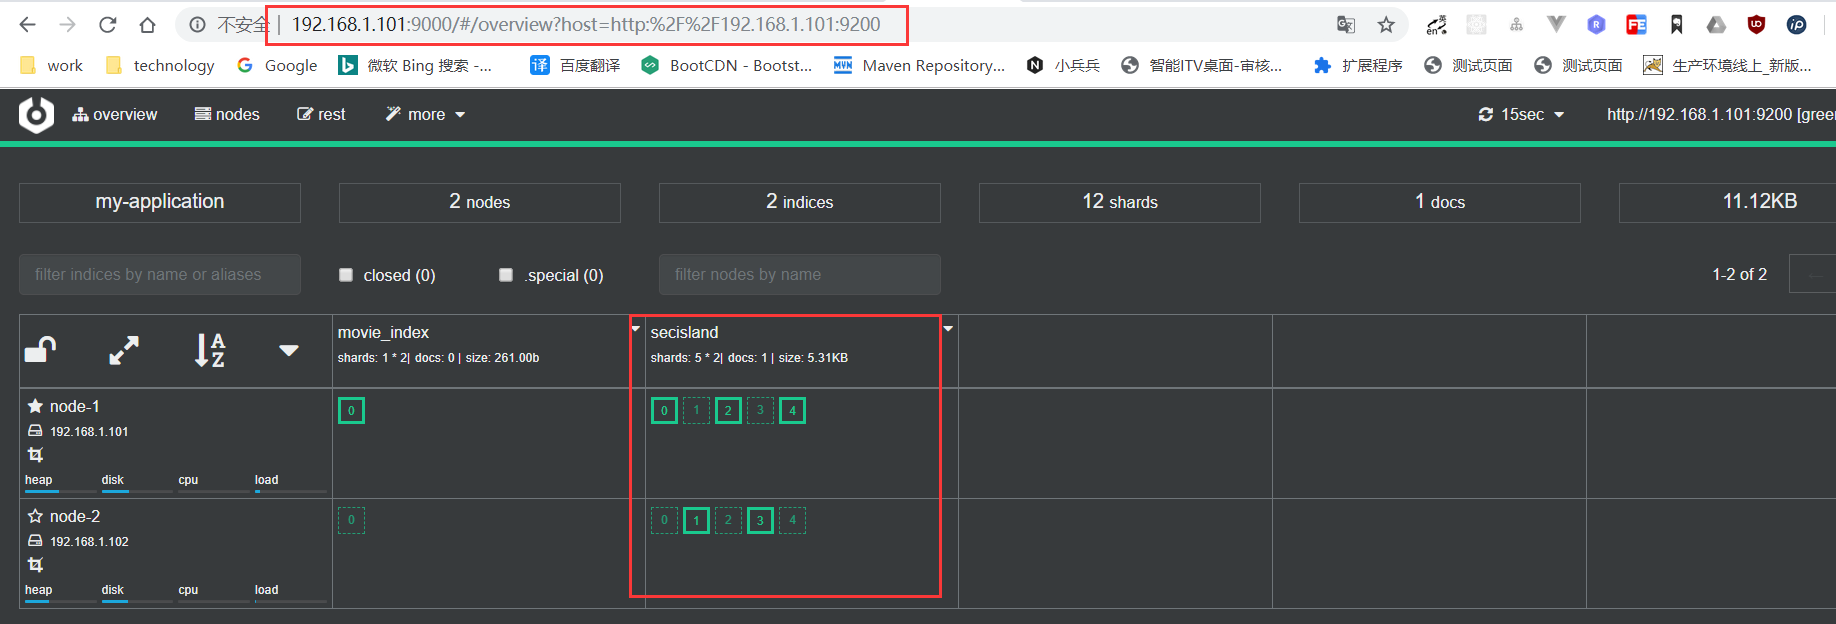Image resolution: width=1836 pixels, height=624 pixels.
Task: Select movie_index shard 0 on node-1
Action: (x=351, y=410)
